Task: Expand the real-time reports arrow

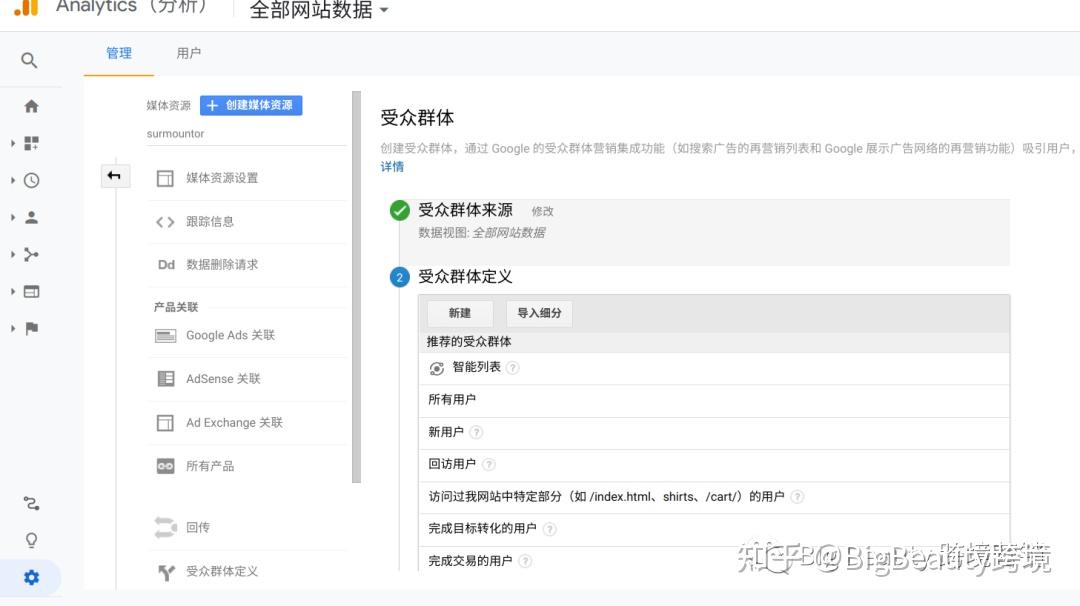Action: (12, 180)
